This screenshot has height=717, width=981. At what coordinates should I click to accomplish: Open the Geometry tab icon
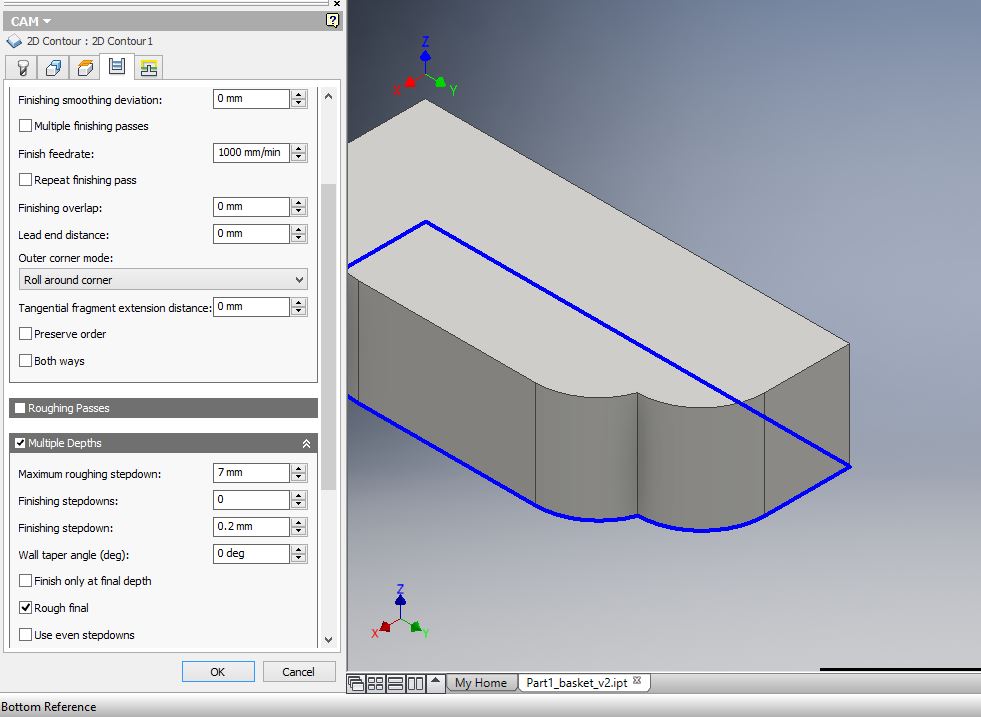tap(53, 67)
